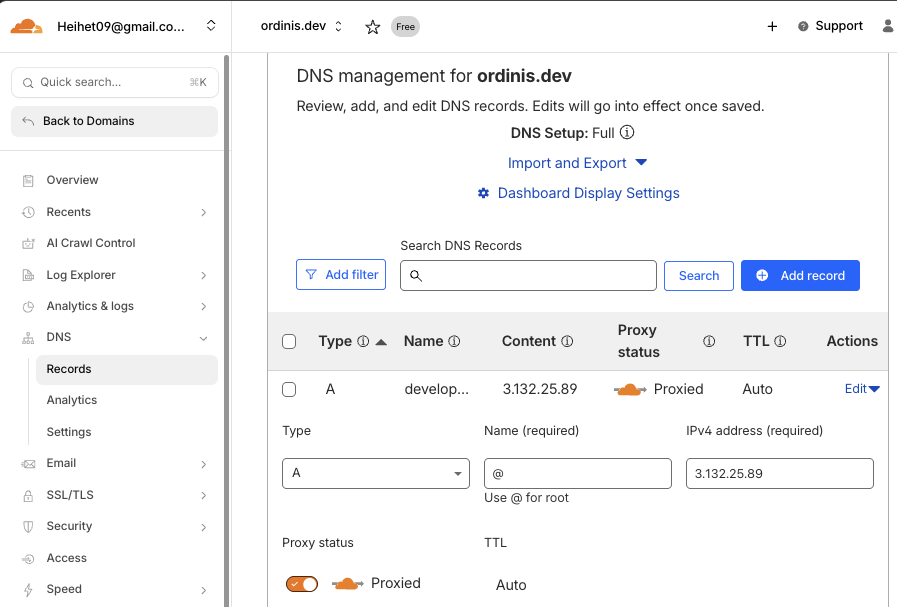Expand the Import and Export section
897x607 pixels.
[x=578, y=163]
